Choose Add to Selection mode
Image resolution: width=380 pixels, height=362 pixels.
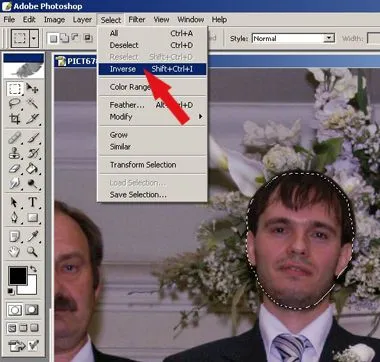tap(64, 38)
